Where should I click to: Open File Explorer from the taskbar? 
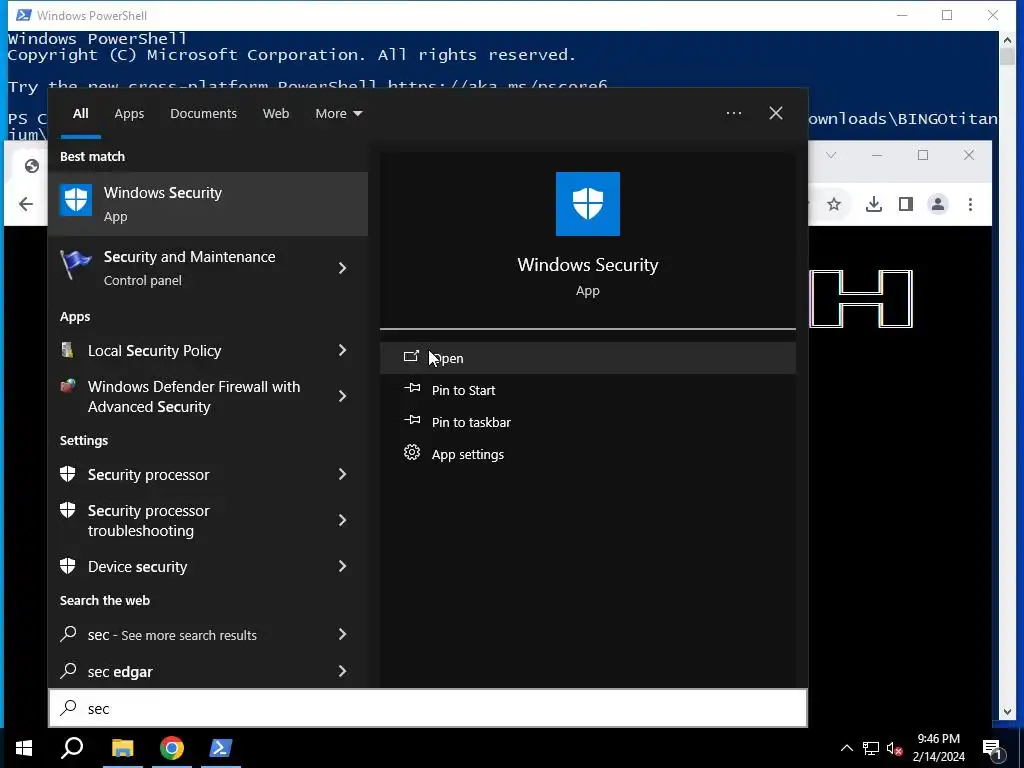pyautogui.click(x=122, y=748)
